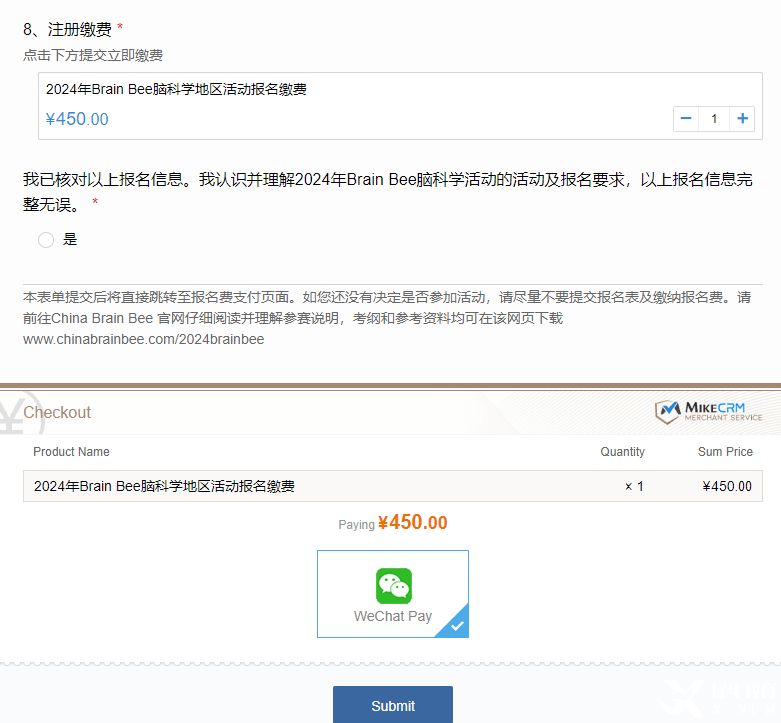The width and height of the screenshot is (781, 723).
Task: Click the quantity number input field
Action: [714, 119]
